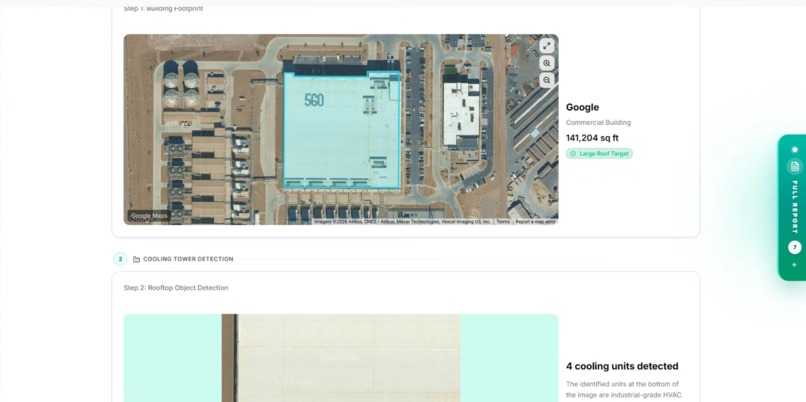Select the 141,204 sq ft value

coord(592,138)
